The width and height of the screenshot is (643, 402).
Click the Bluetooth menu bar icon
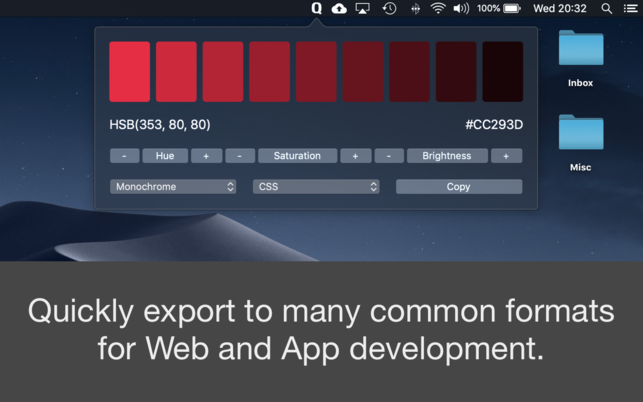tap(415, 9)
